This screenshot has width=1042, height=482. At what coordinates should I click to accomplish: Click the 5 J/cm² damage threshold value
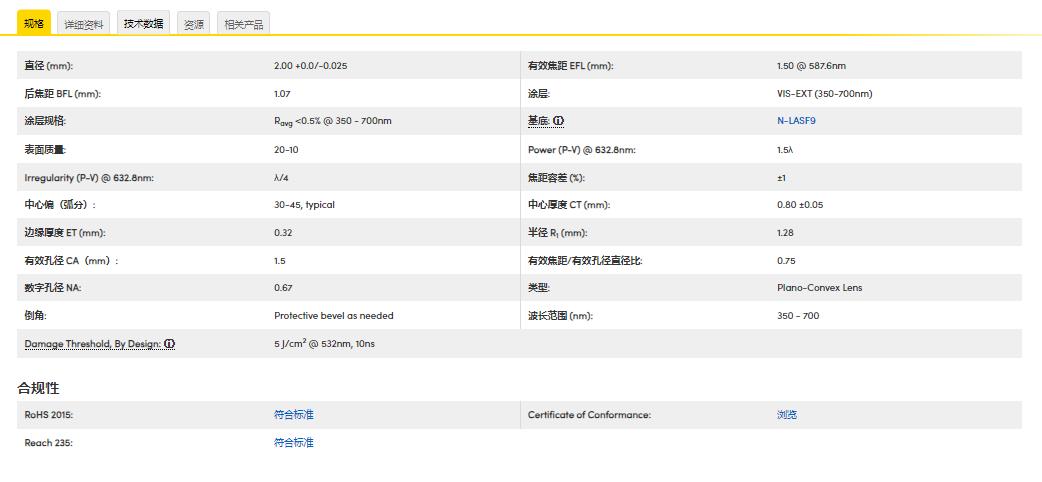(324, 344)
